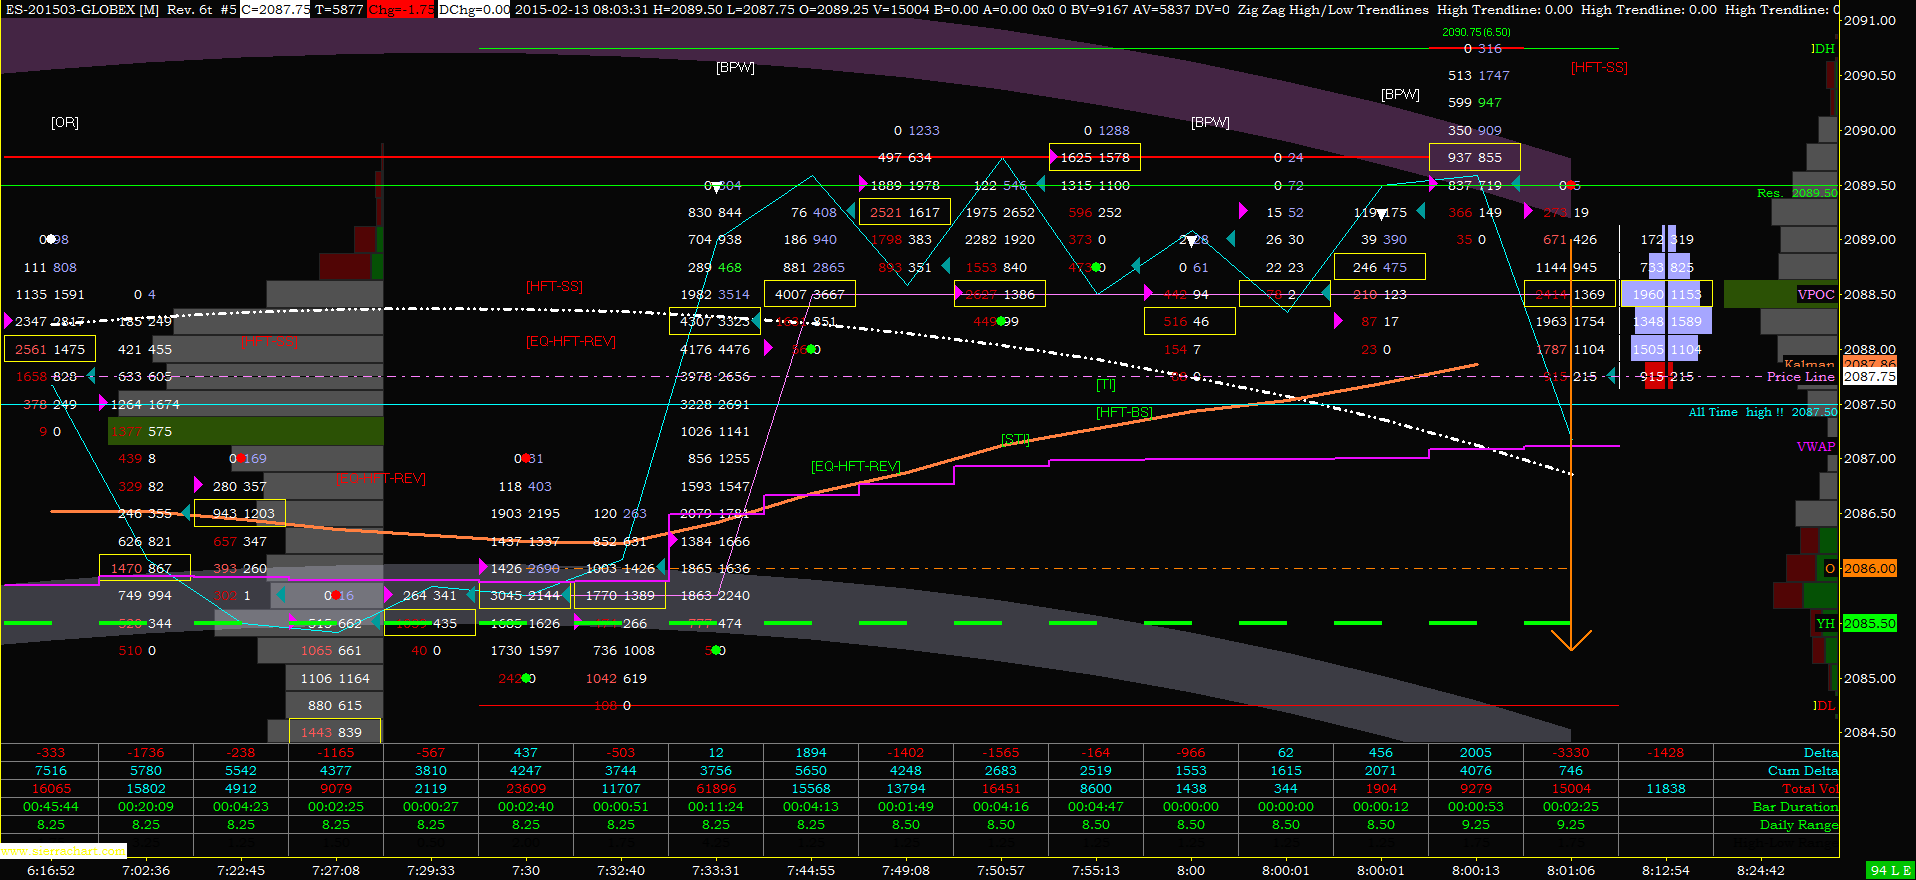Select the 61896 Total Vol cell

click(x=716, y=788)
